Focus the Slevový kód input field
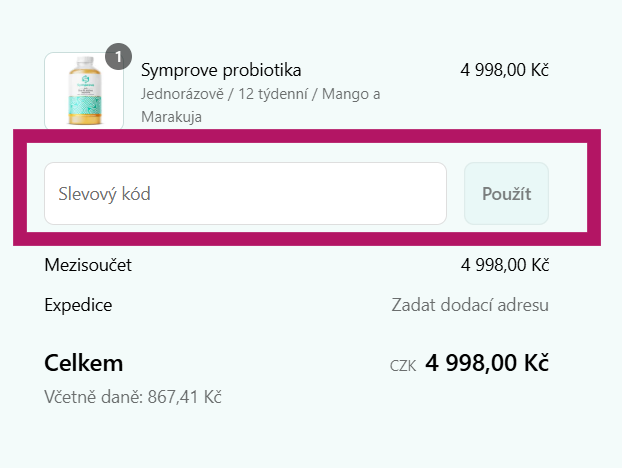622x468 pixels. coord(245,193)
